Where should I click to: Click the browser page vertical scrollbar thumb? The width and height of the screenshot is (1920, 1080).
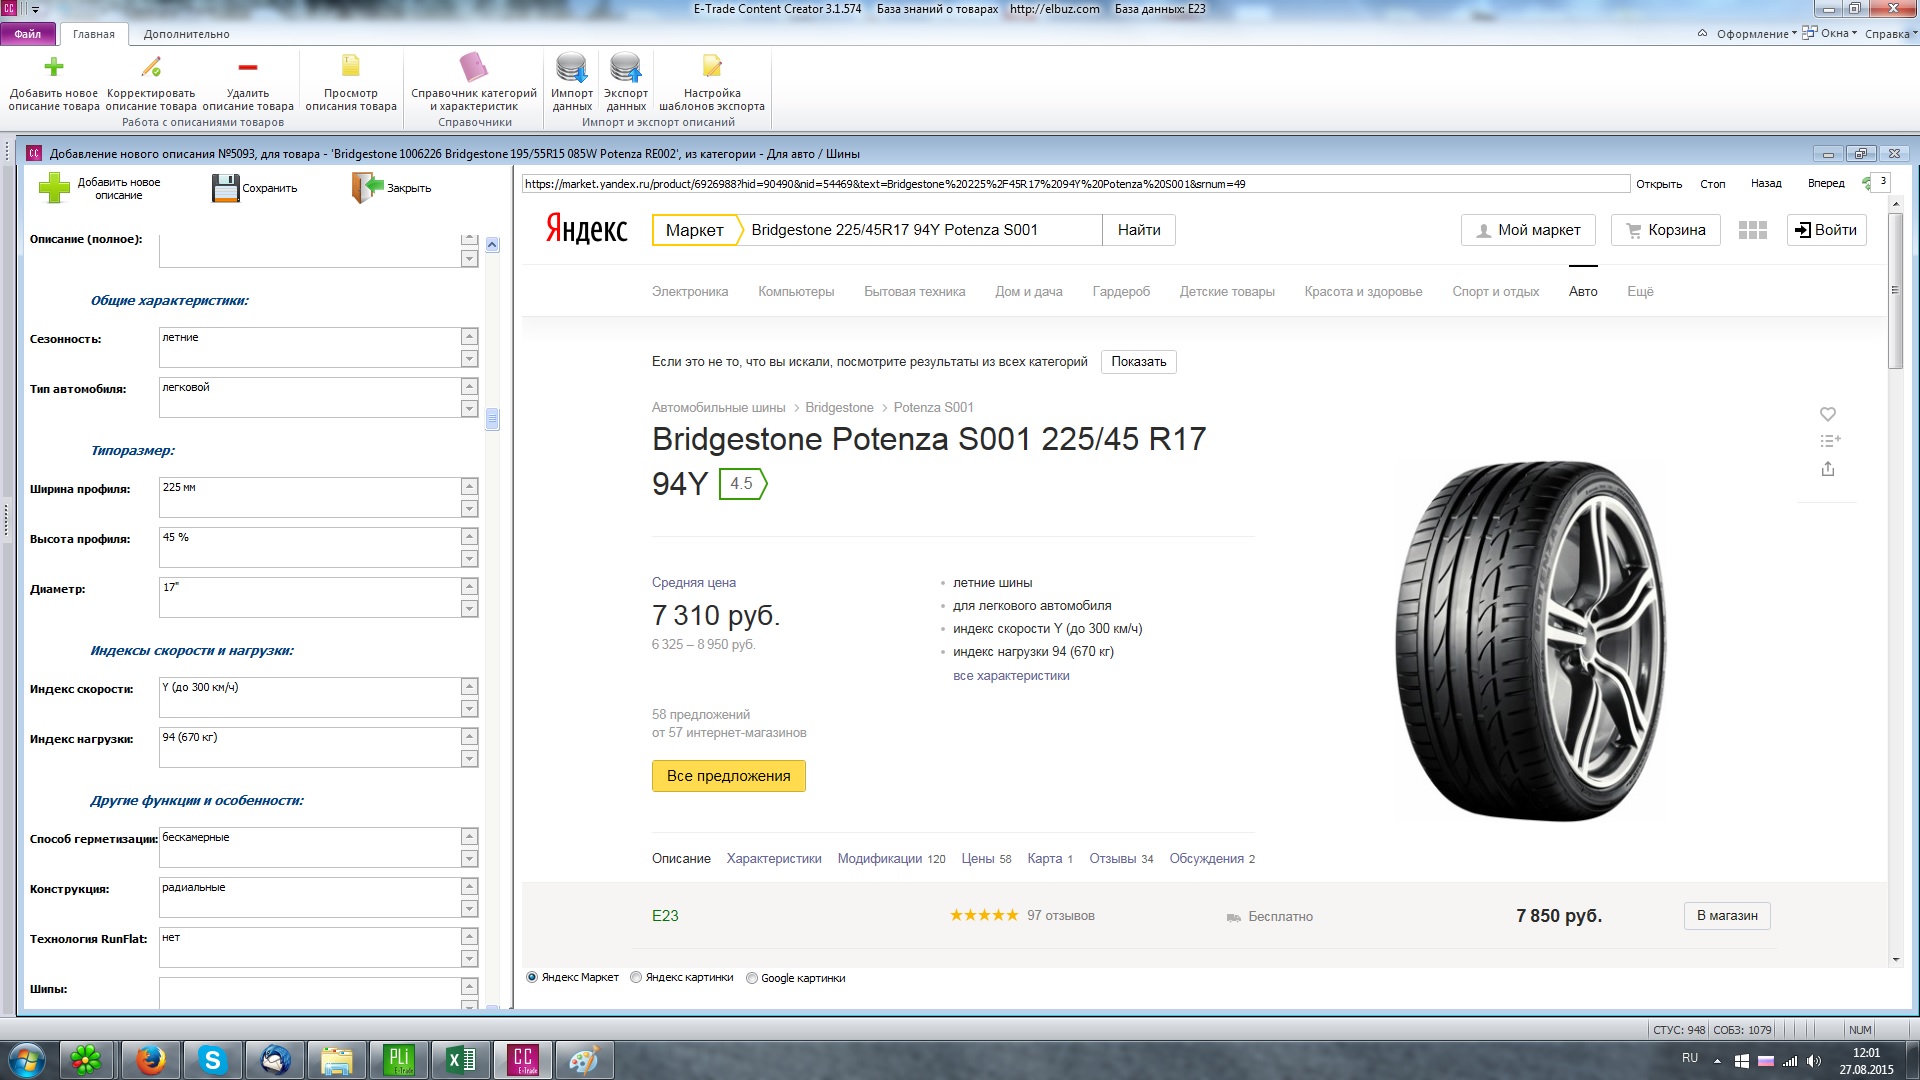(1895, 290)
